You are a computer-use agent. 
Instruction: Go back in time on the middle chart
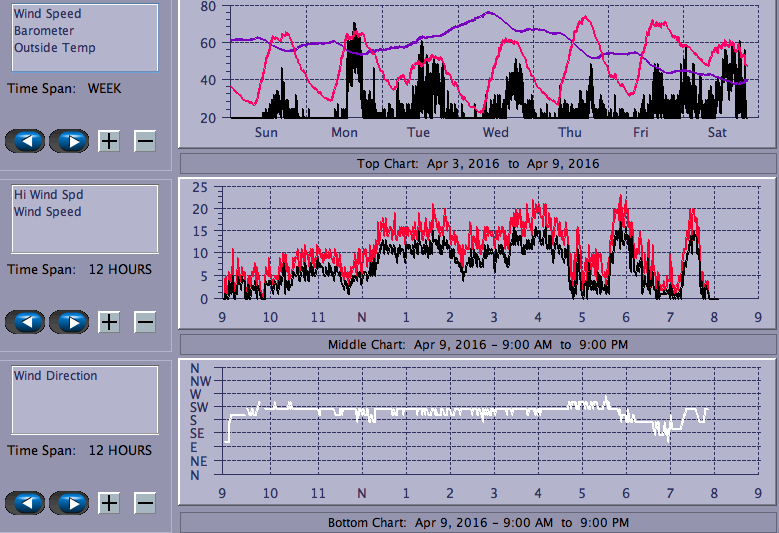[x=25, y=322]
